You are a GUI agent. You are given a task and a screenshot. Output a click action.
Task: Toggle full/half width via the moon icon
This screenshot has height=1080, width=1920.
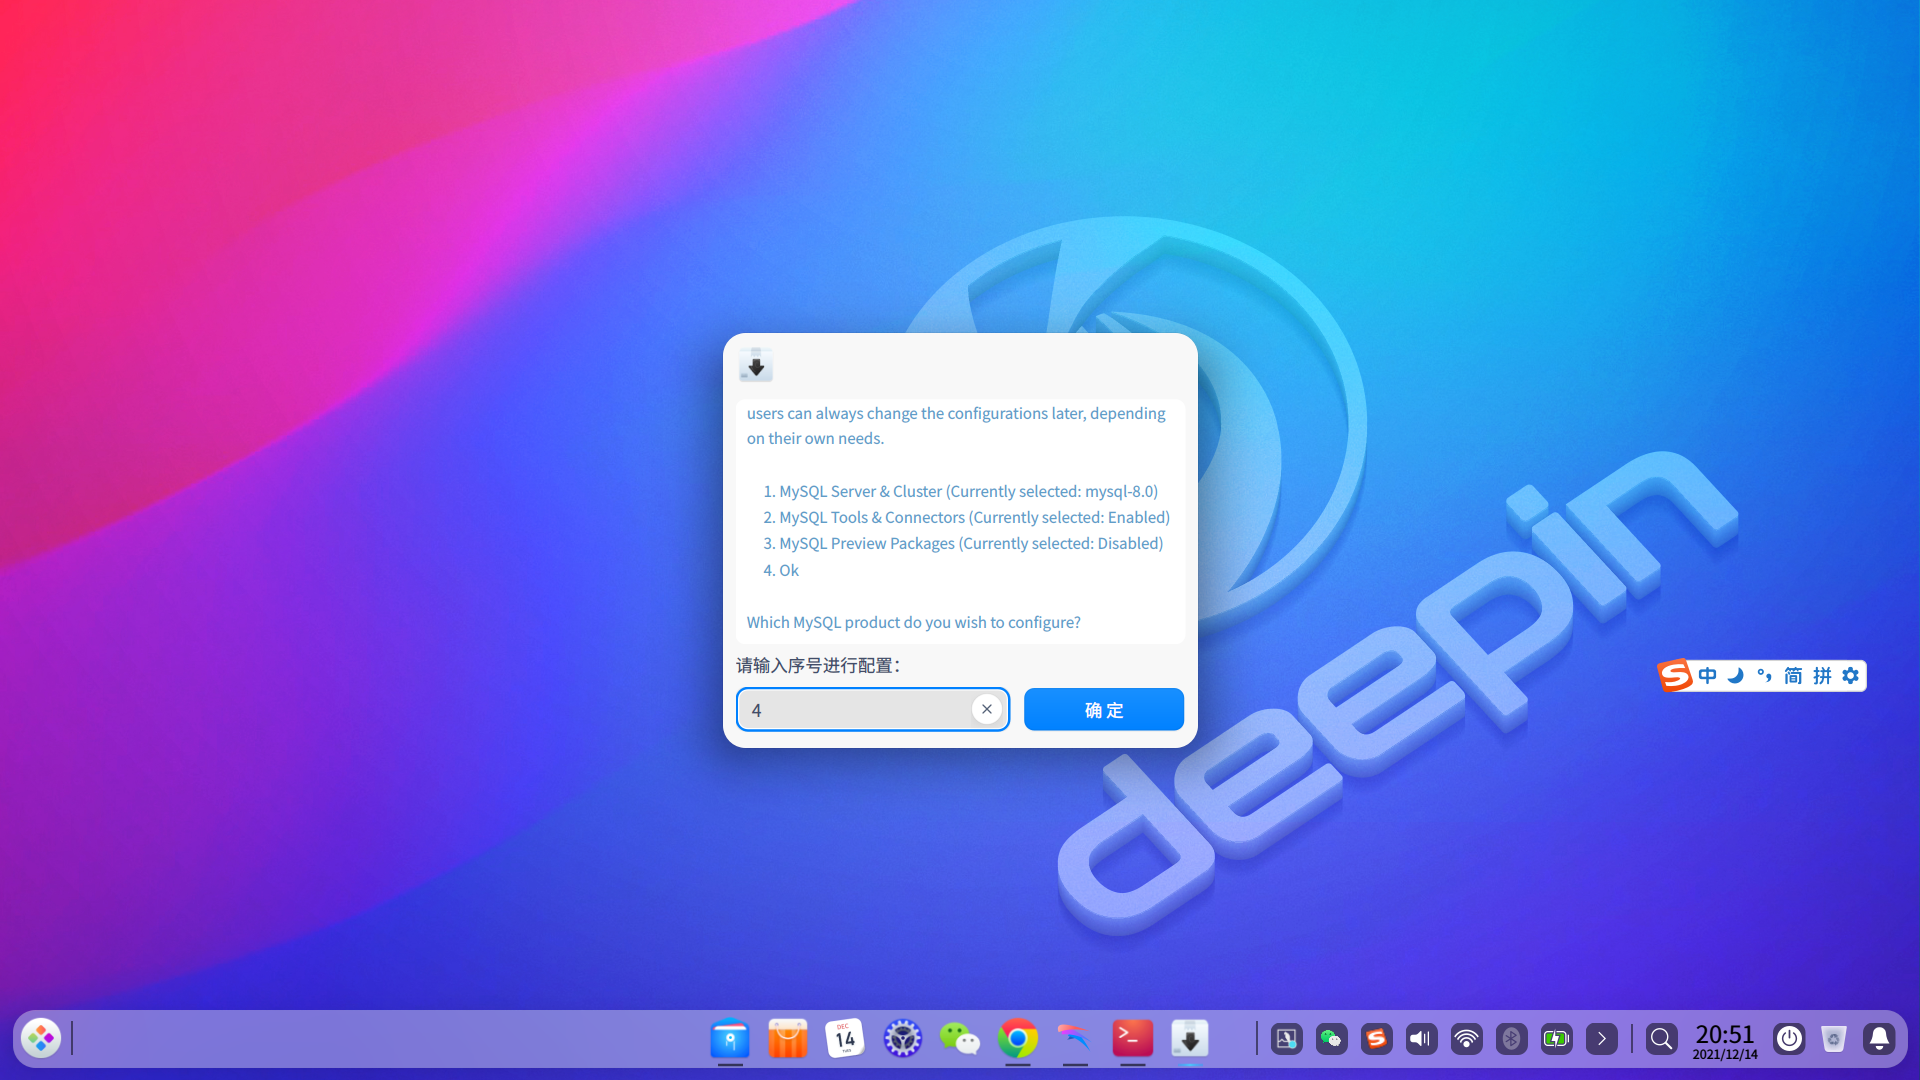1733,675
